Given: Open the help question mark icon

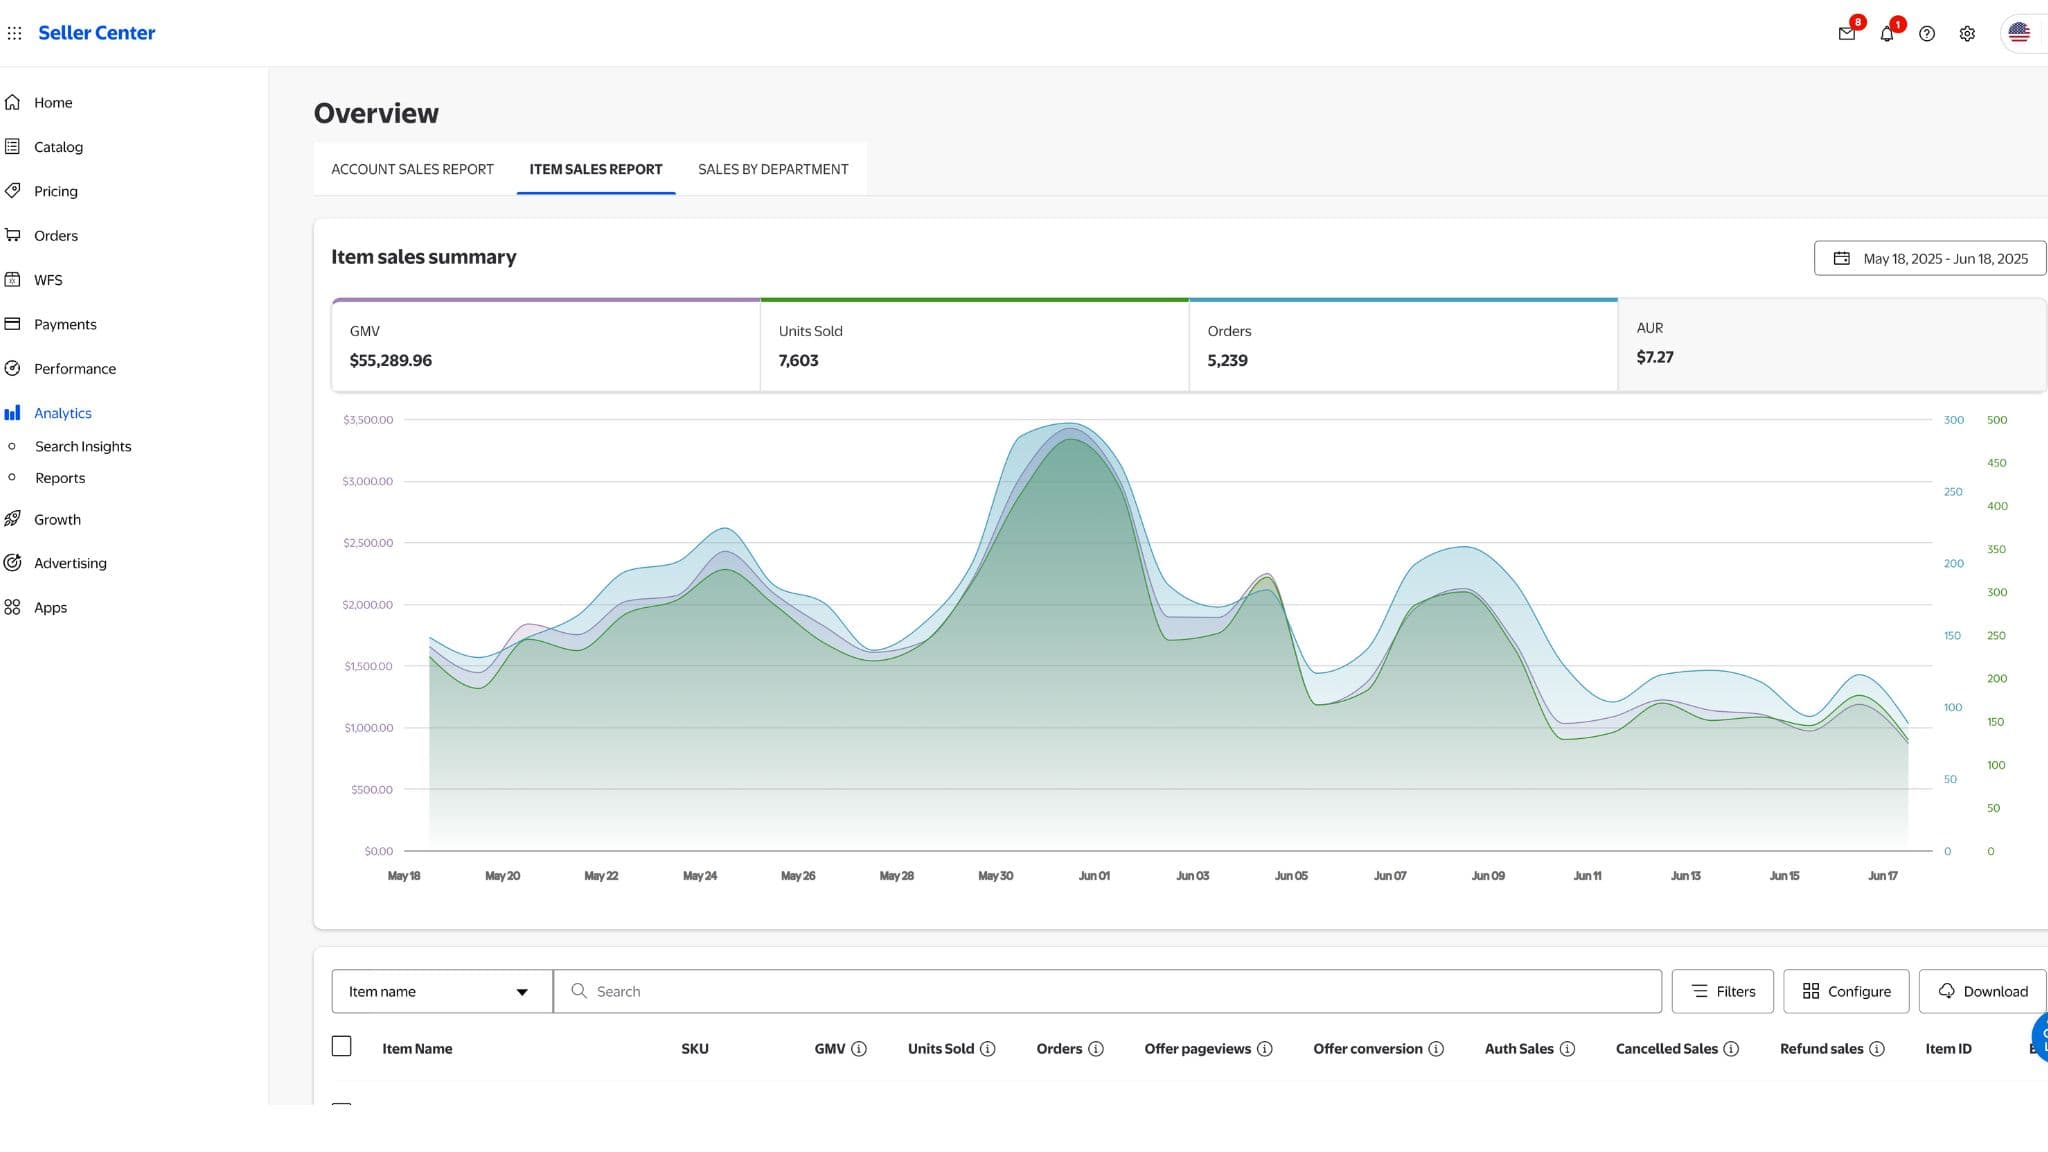Looking at the screenshot, I should click(x=1926, y=33).
